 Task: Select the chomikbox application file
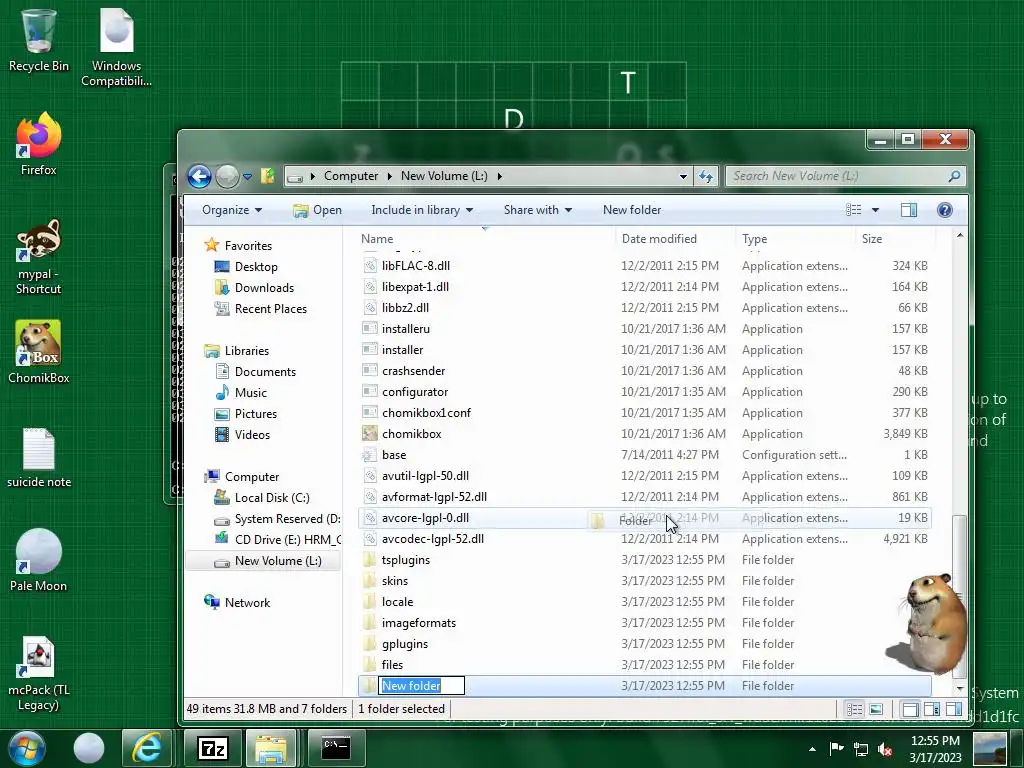point(644,434)
